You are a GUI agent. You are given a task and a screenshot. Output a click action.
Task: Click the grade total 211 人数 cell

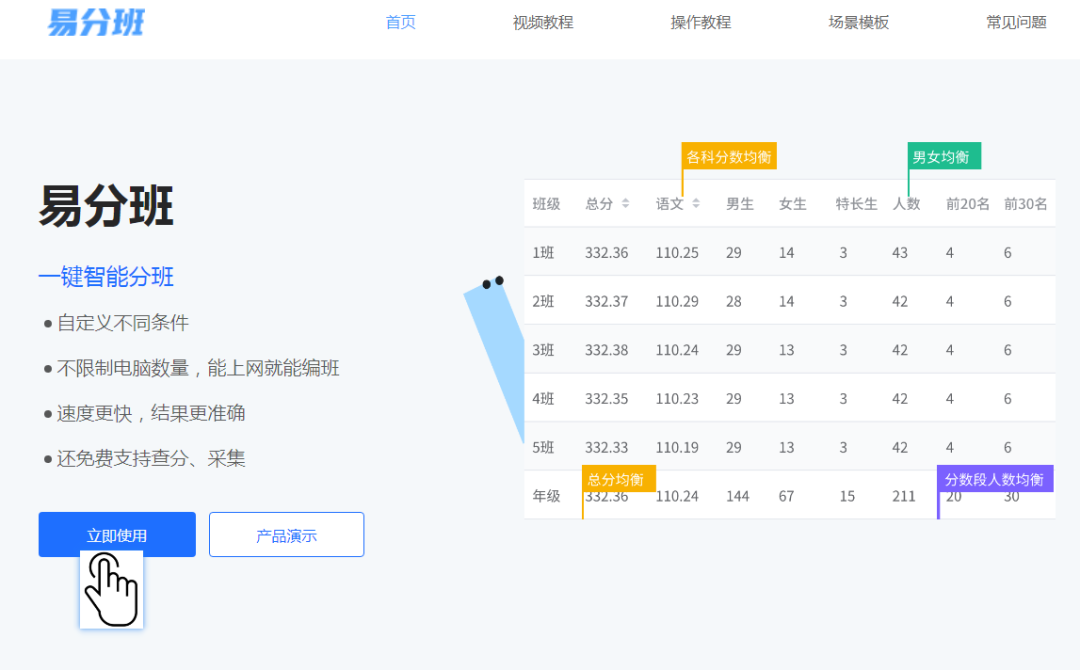tap(904, 496)
